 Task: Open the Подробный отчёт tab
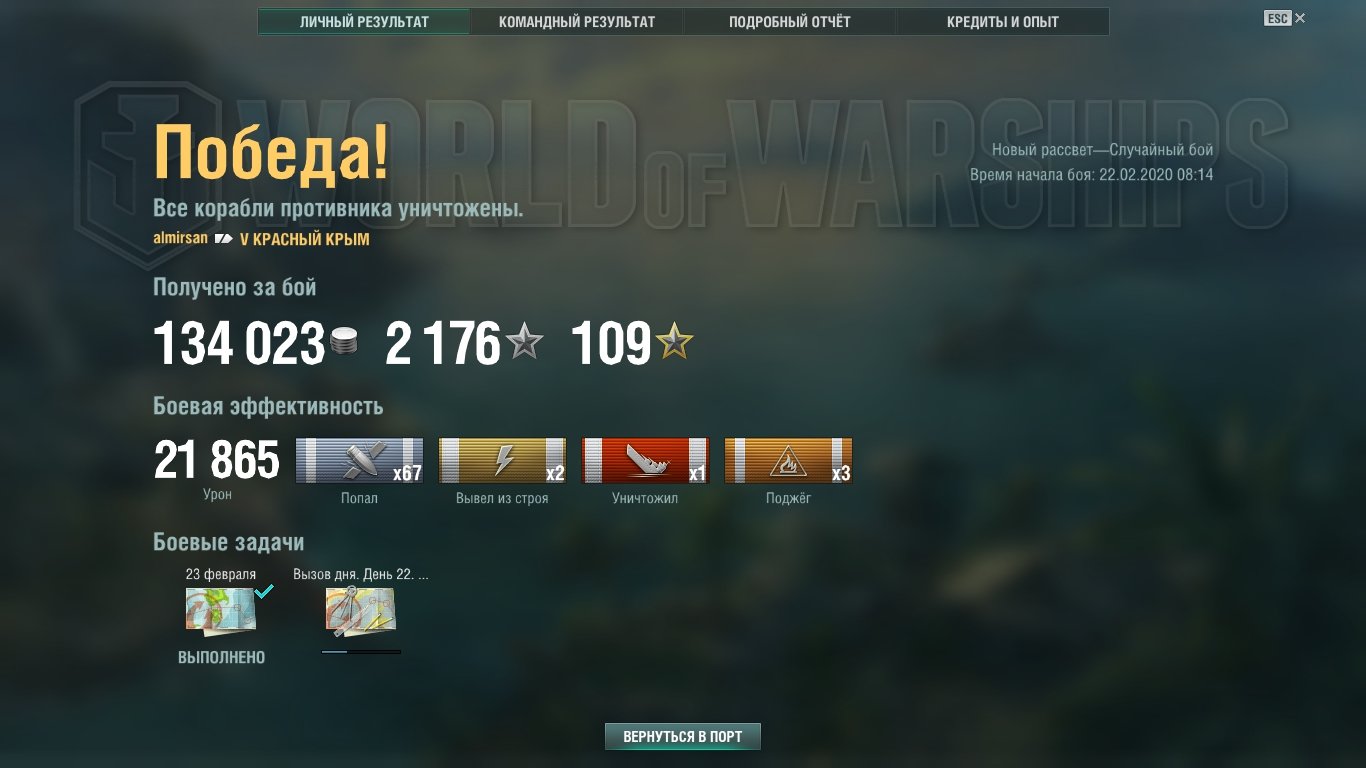pyautogui.click(x=790, y=22)
